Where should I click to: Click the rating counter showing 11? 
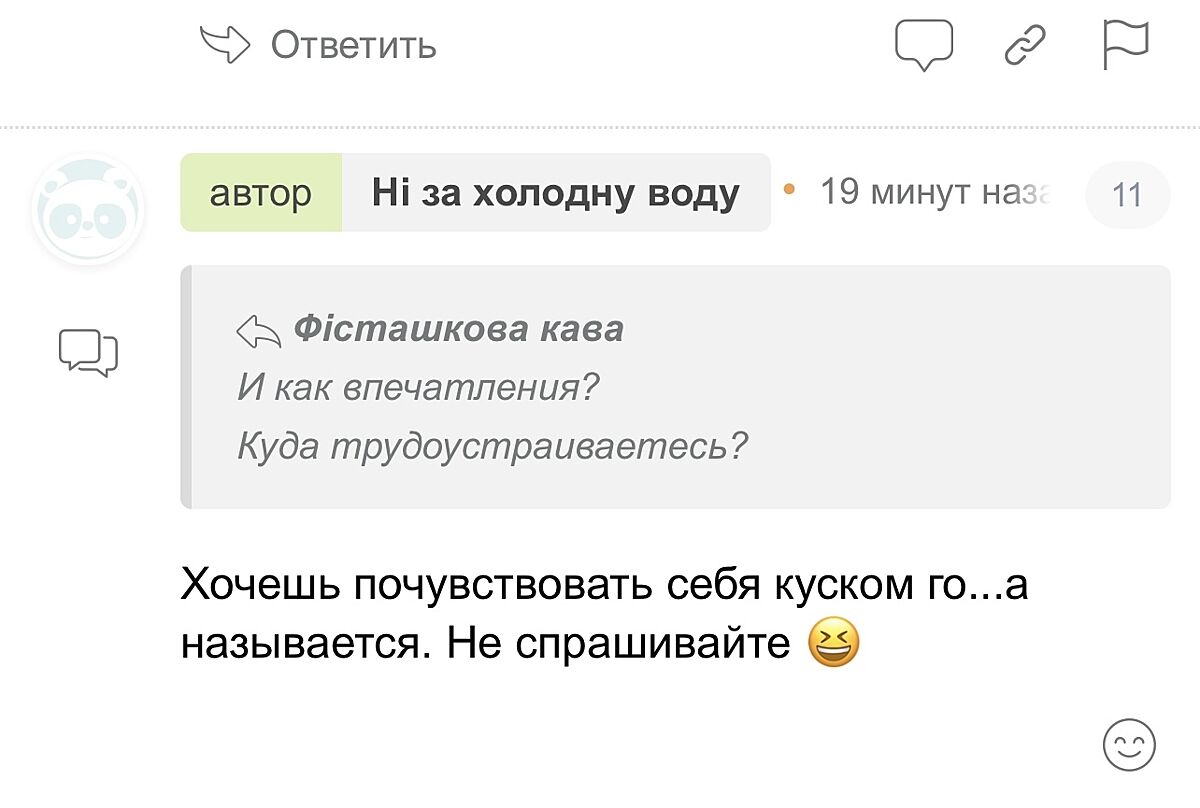coord(1127,194)
